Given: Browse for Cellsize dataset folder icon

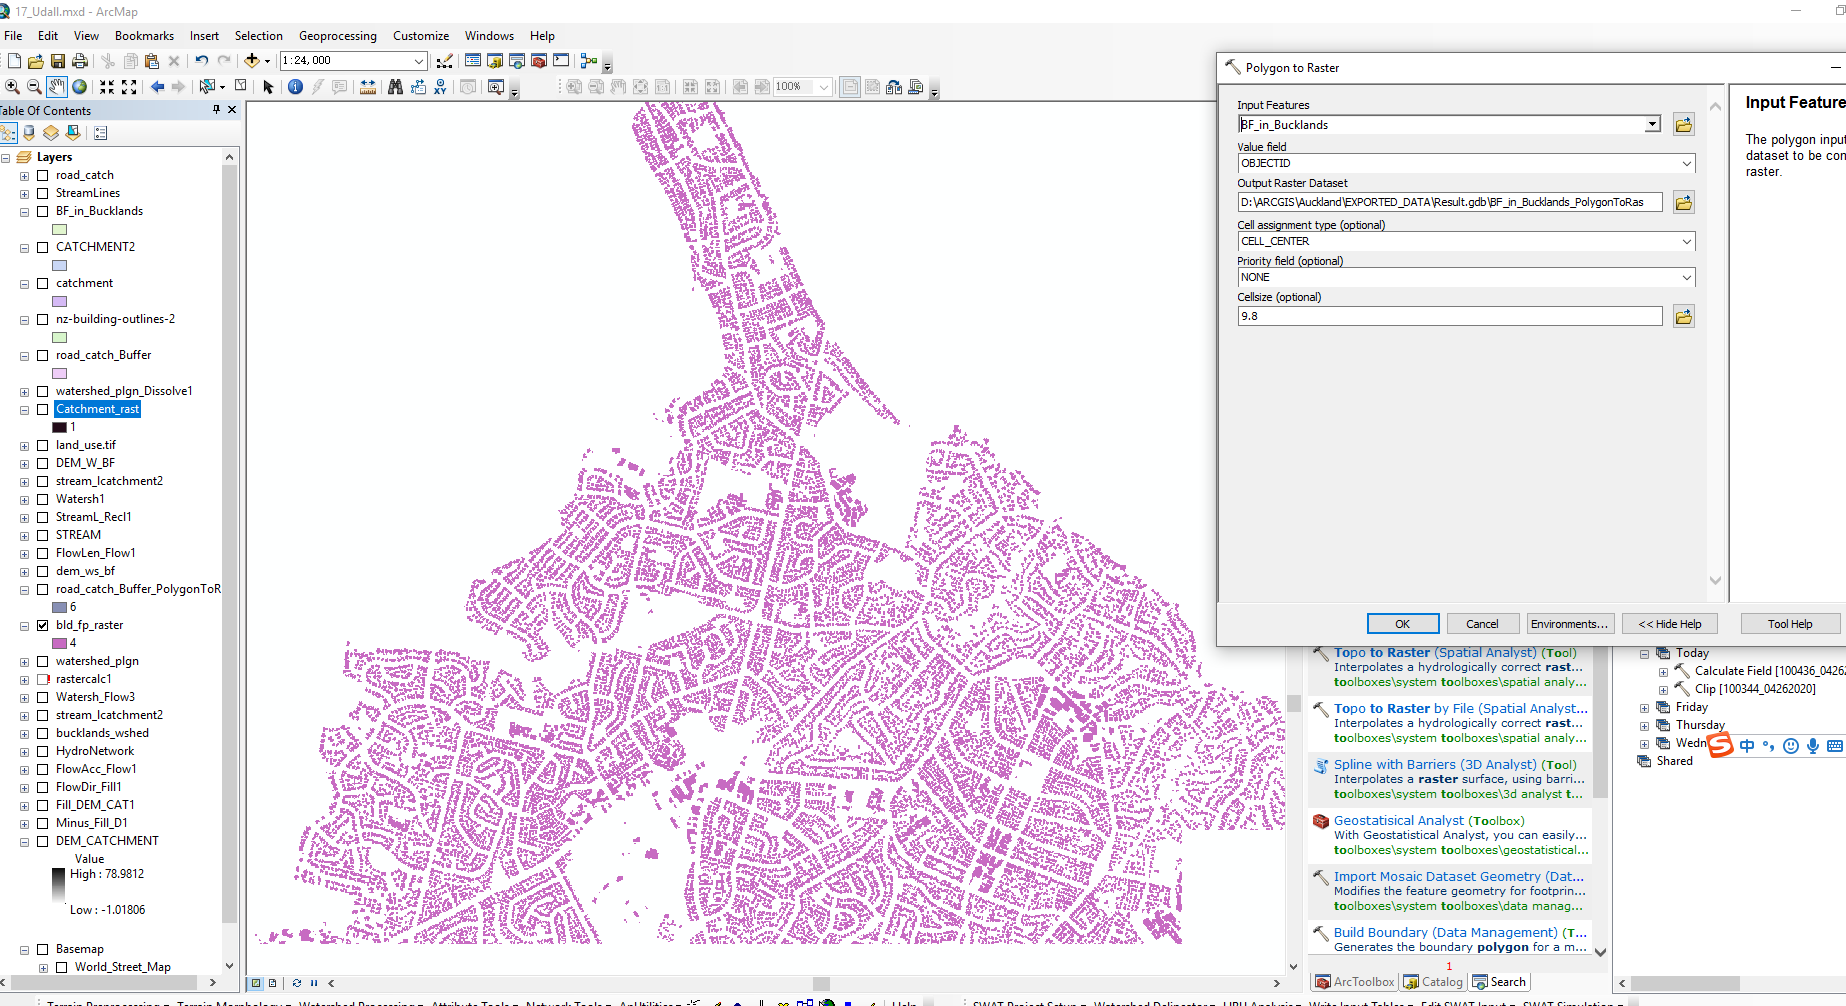Looking at the screenshot, I should [x=1684, y=317].
